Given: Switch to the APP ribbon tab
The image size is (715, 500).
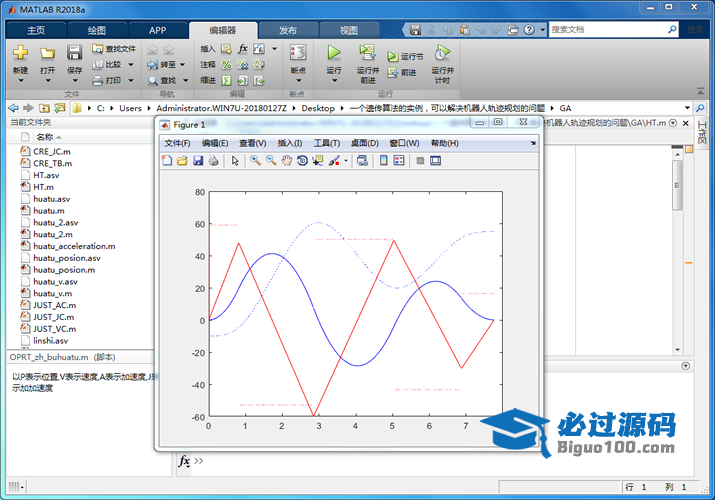Looking at the screenshot, I should tap(157, 30).
